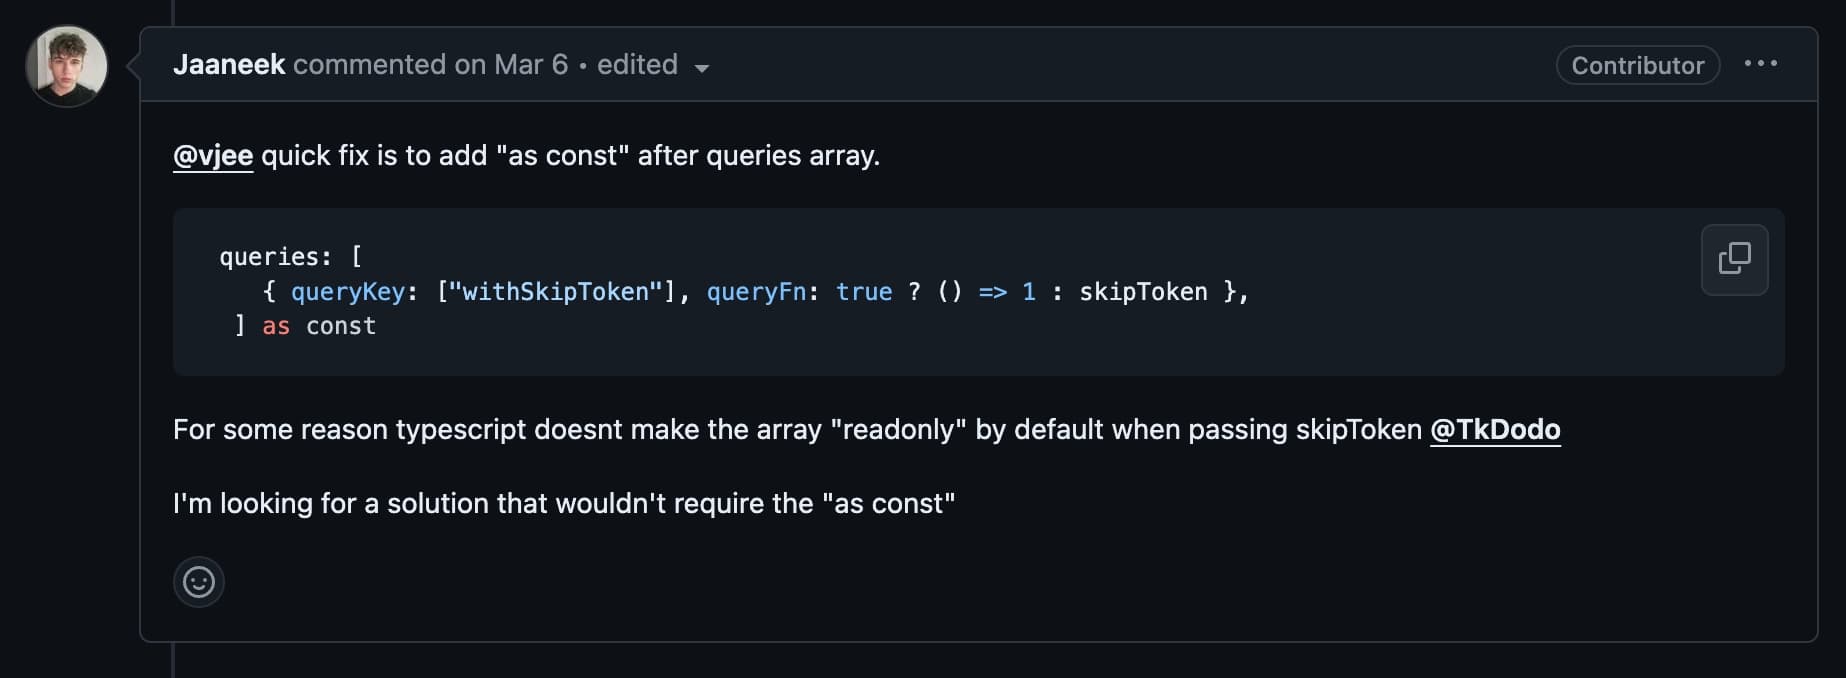Click the "queryKey" property in the code
Viewport: 1846px width, 678px height.
coord(348,292)
